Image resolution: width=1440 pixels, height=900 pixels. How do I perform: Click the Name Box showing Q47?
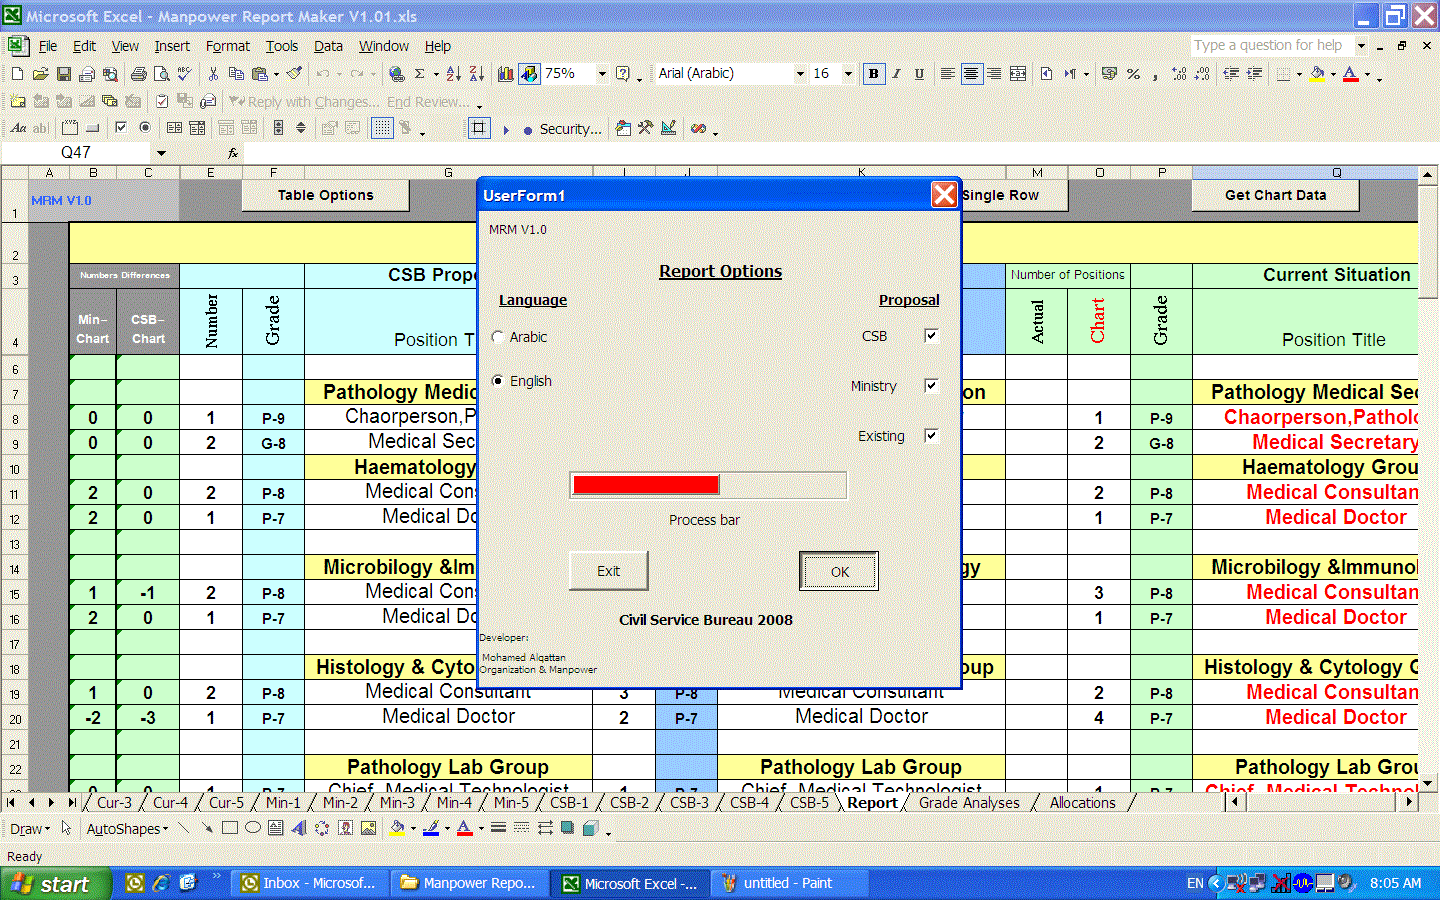click(x=76, y=153)
